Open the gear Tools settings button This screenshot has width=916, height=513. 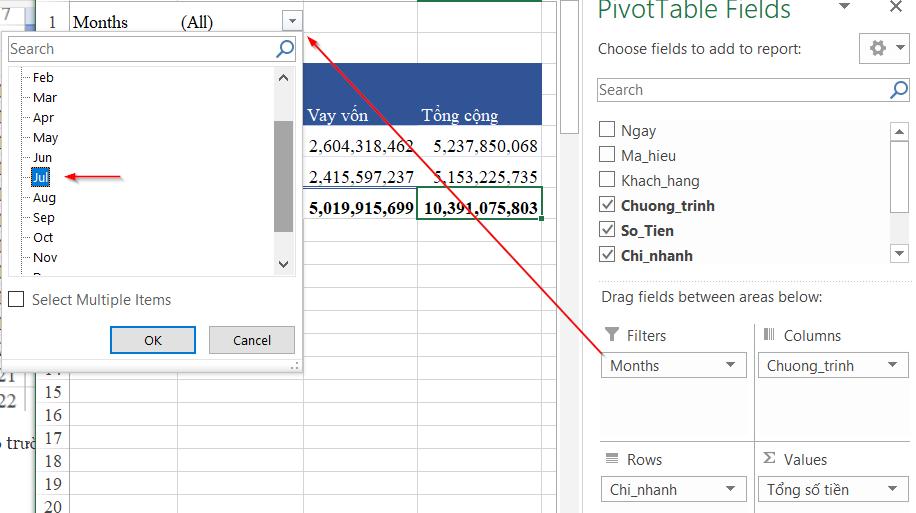pos(884,49)
